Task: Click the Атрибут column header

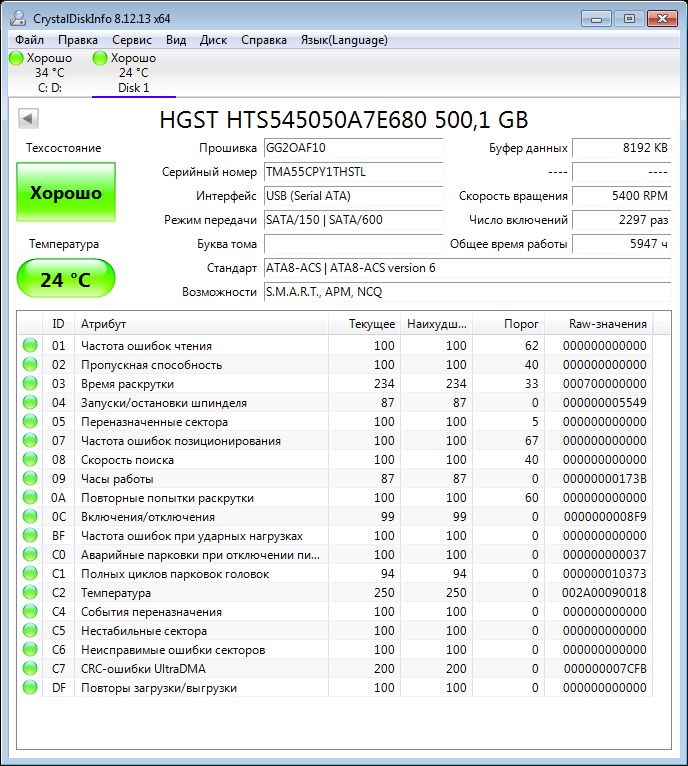Action: click(x=201, y=324)
